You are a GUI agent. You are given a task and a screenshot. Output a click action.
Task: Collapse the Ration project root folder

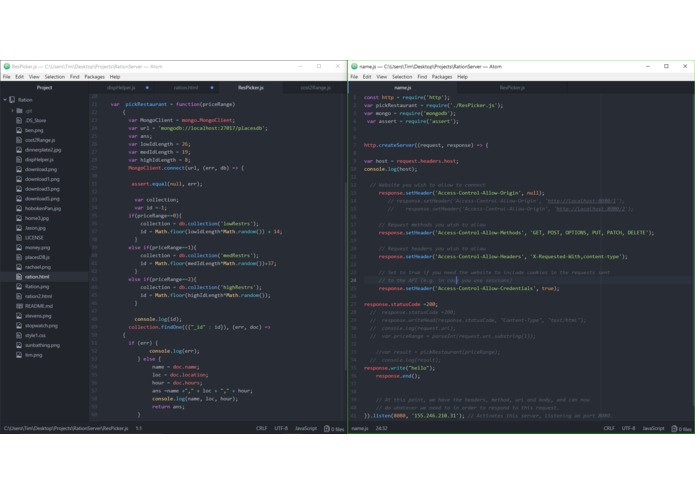[x=5, y=100]
